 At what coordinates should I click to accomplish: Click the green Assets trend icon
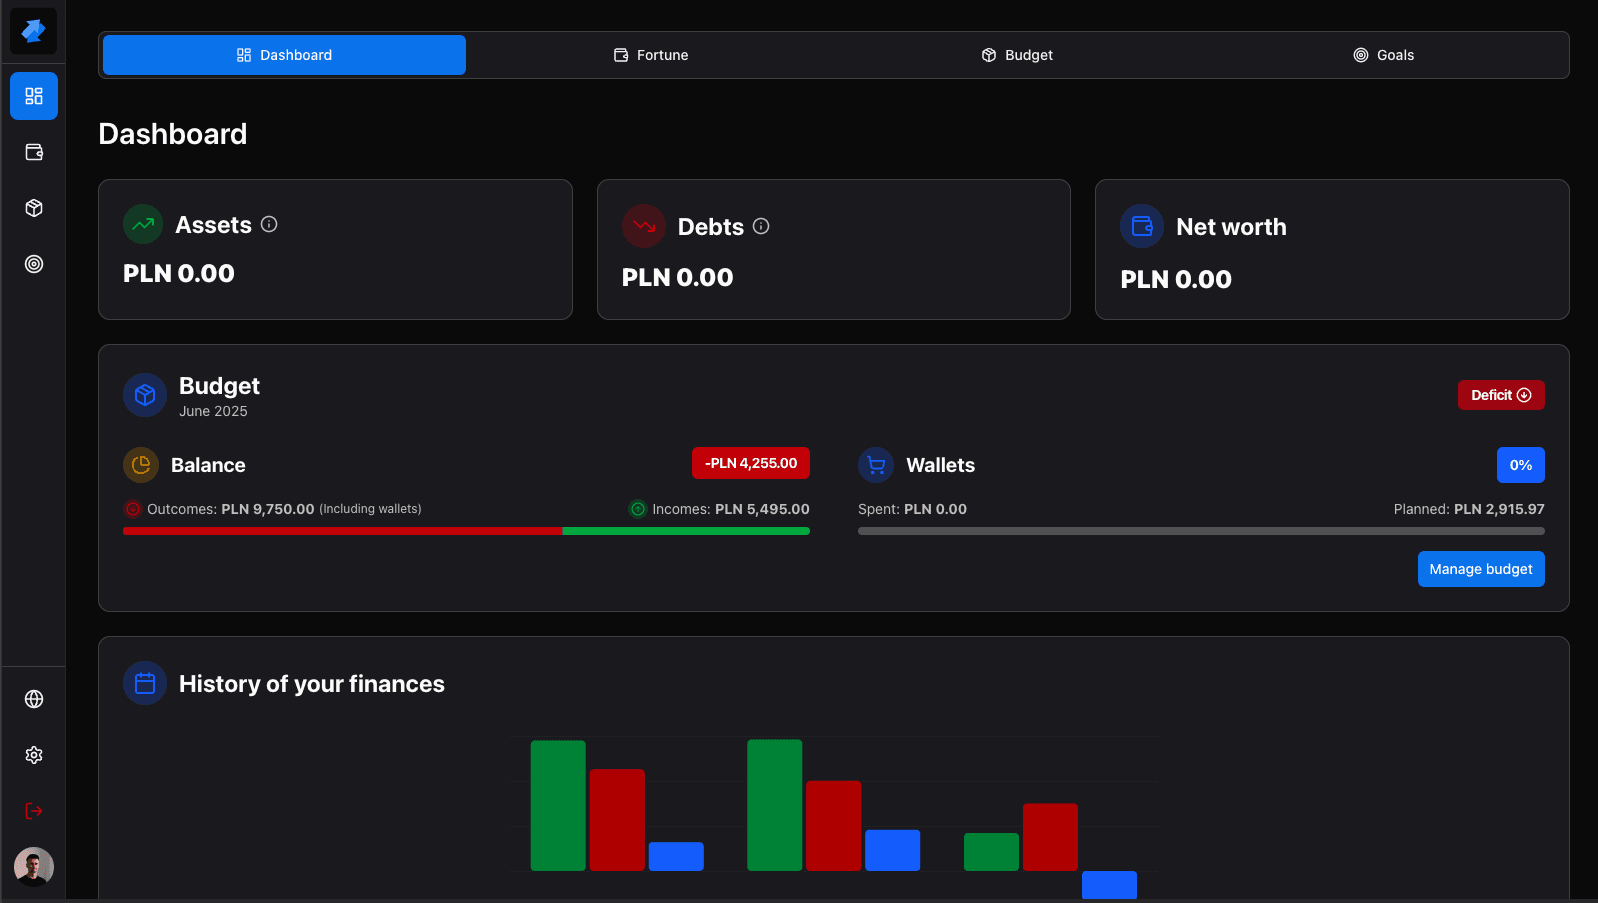143,224
